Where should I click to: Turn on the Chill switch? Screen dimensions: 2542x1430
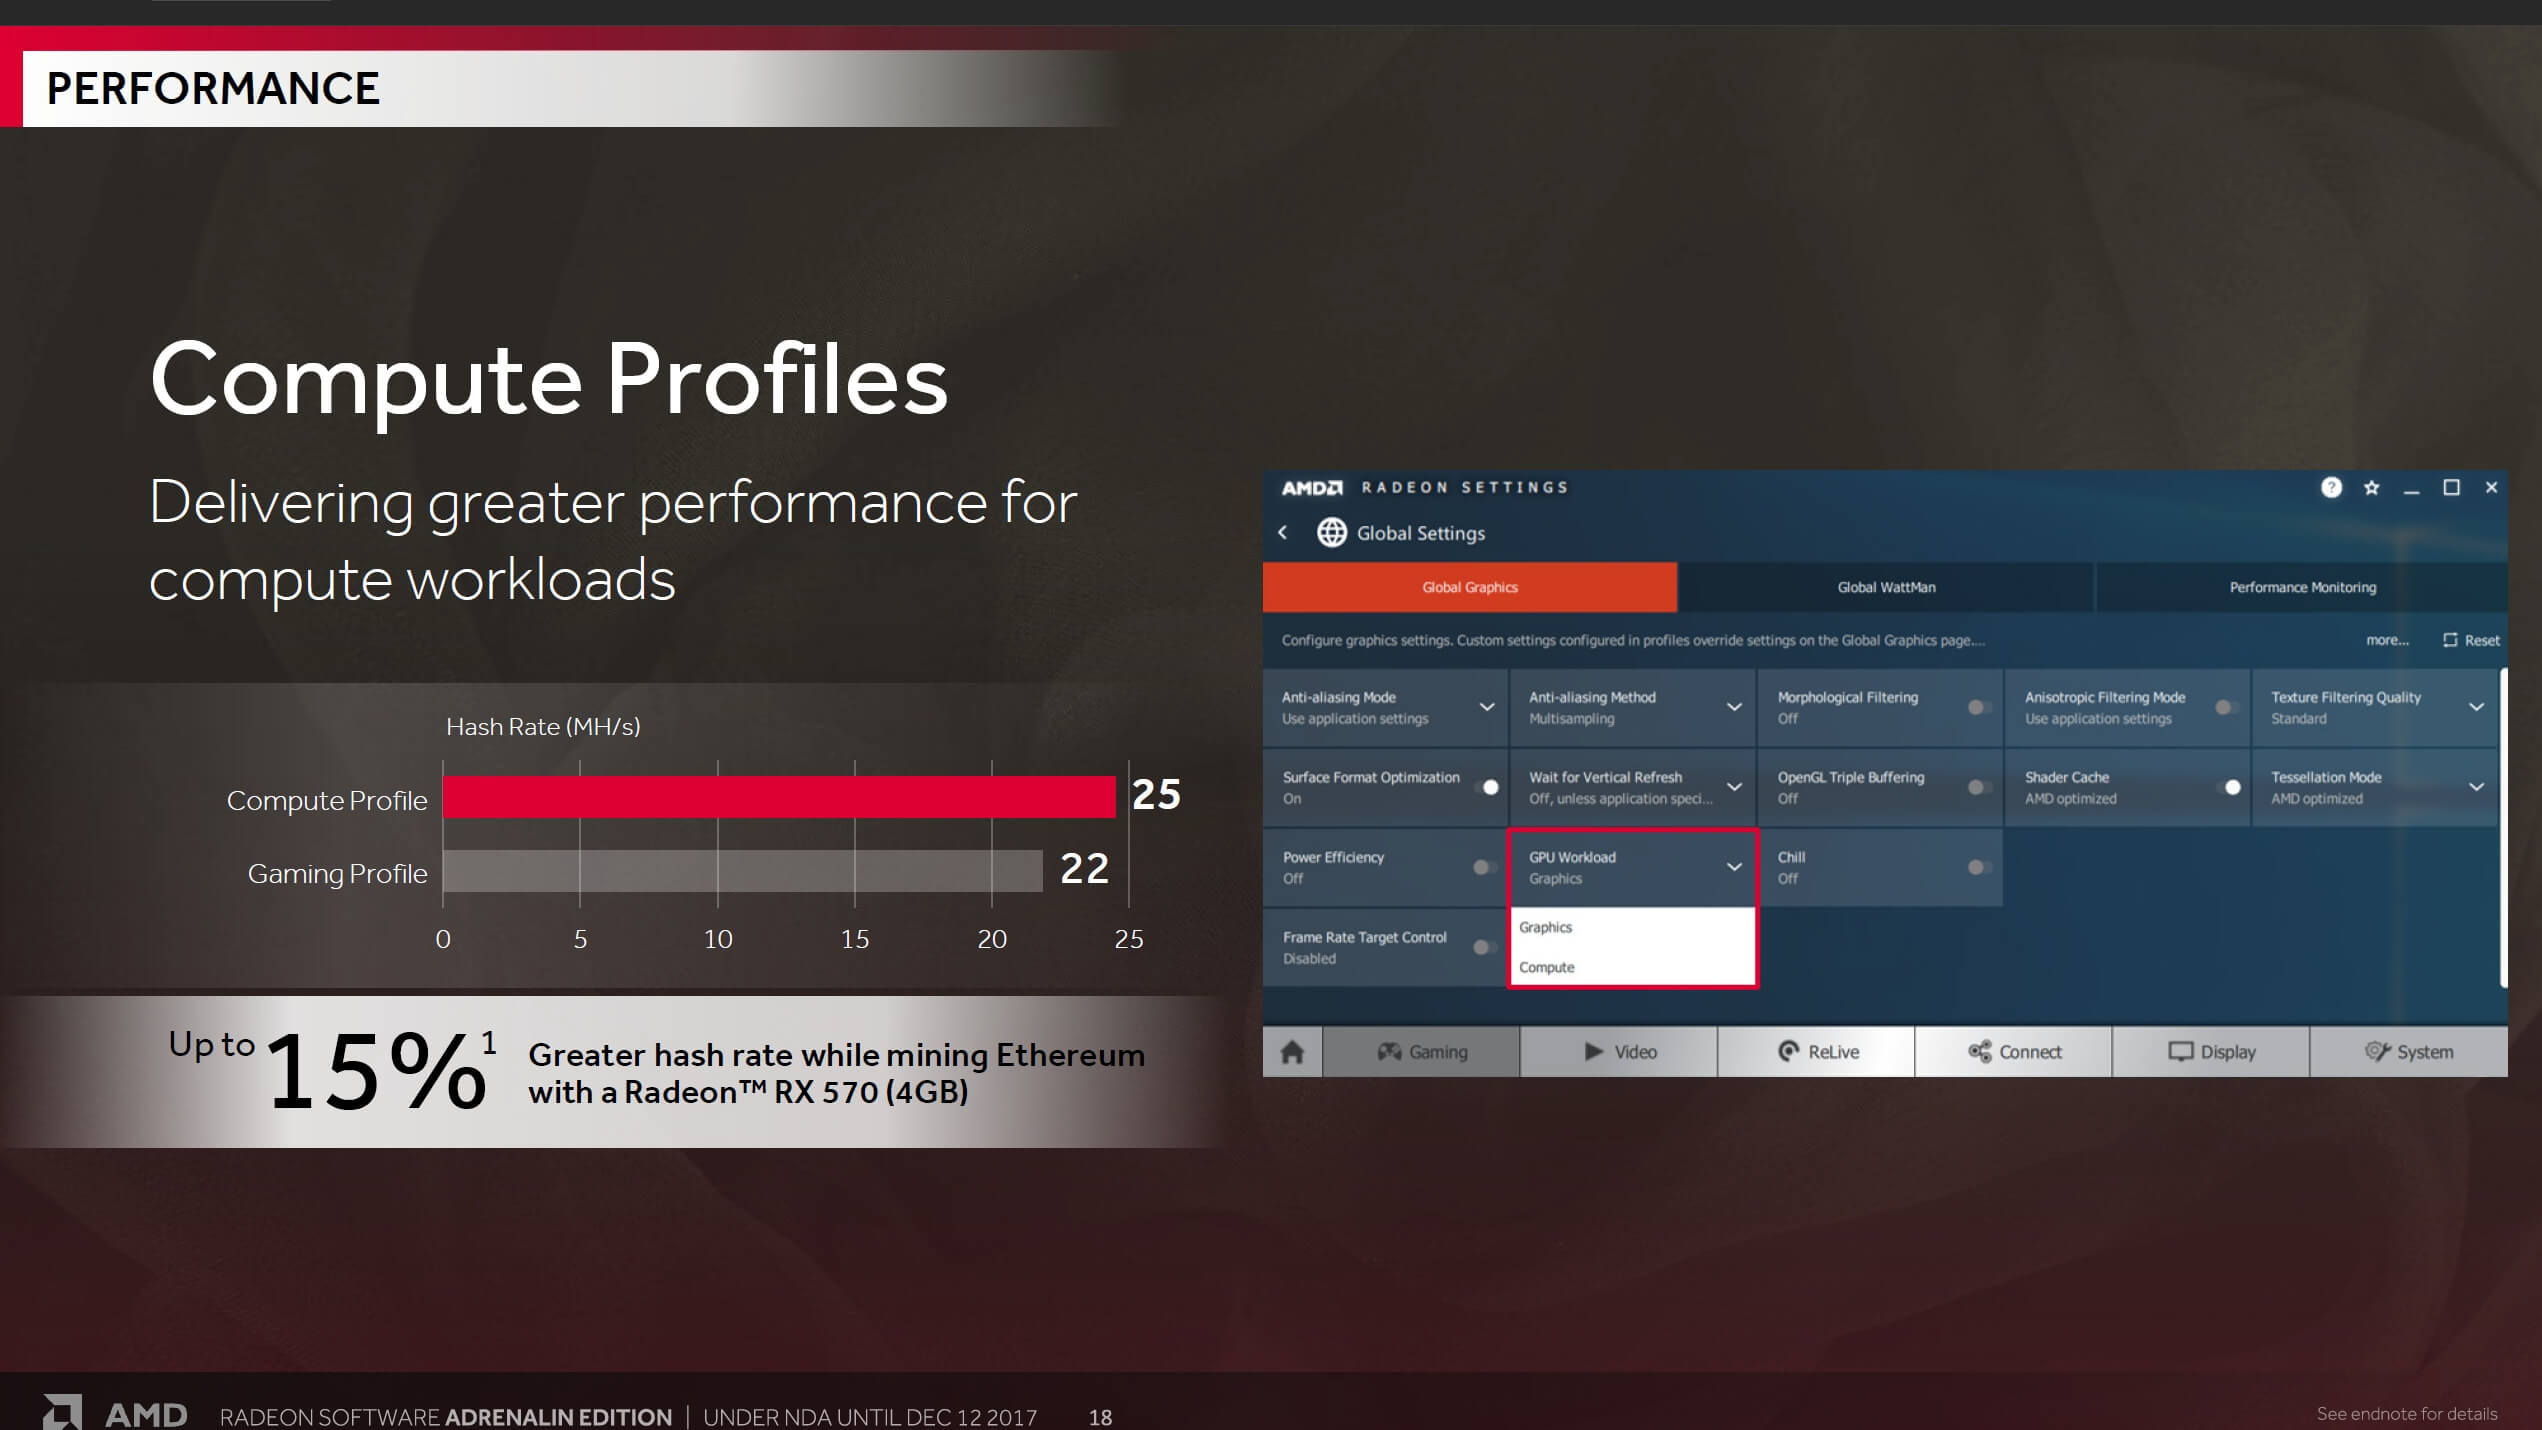pyautogui.click(x=1979, y=867)
